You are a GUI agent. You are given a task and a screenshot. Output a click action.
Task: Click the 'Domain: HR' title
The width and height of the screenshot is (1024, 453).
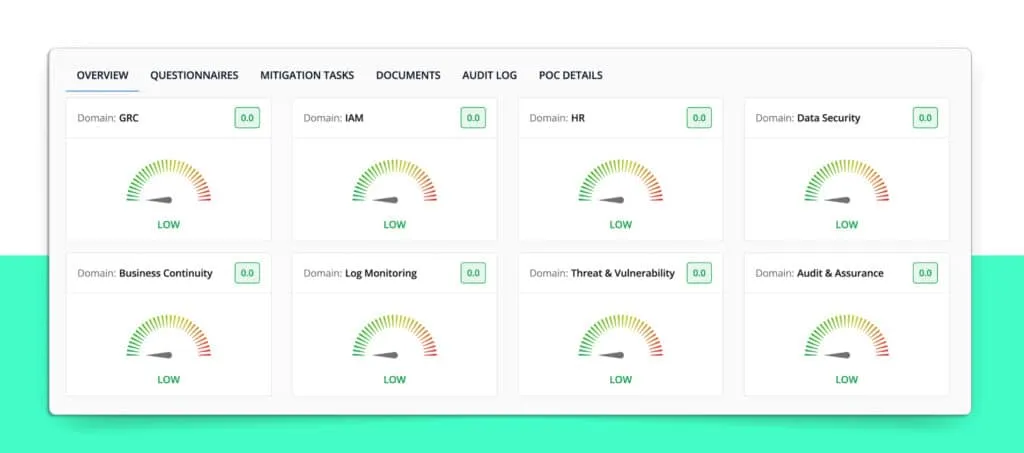(x=557, y=118)
